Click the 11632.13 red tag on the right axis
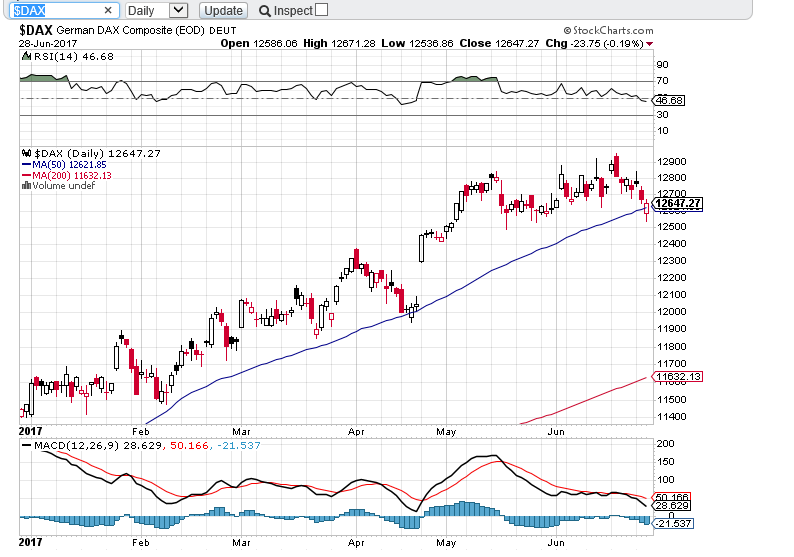Screen dimensions: 794x557 [x=678, y=377]
